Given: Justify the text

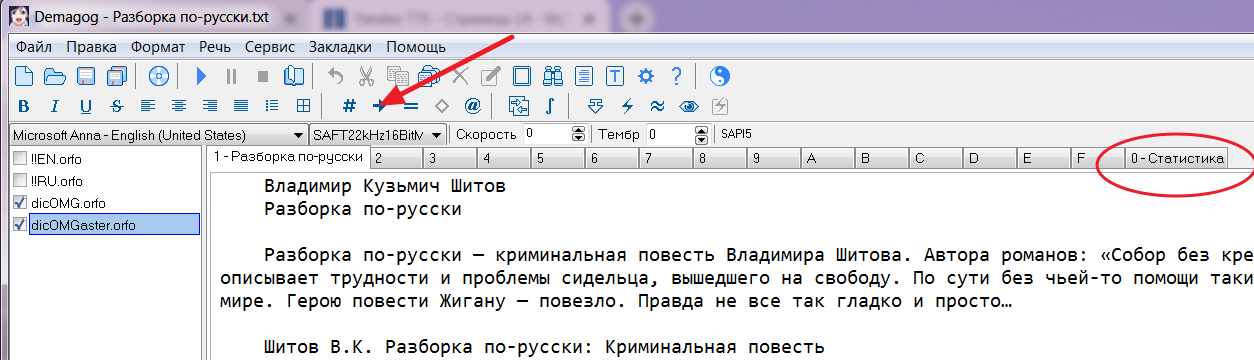Looking at the screenshot, I should coord(241,106).
